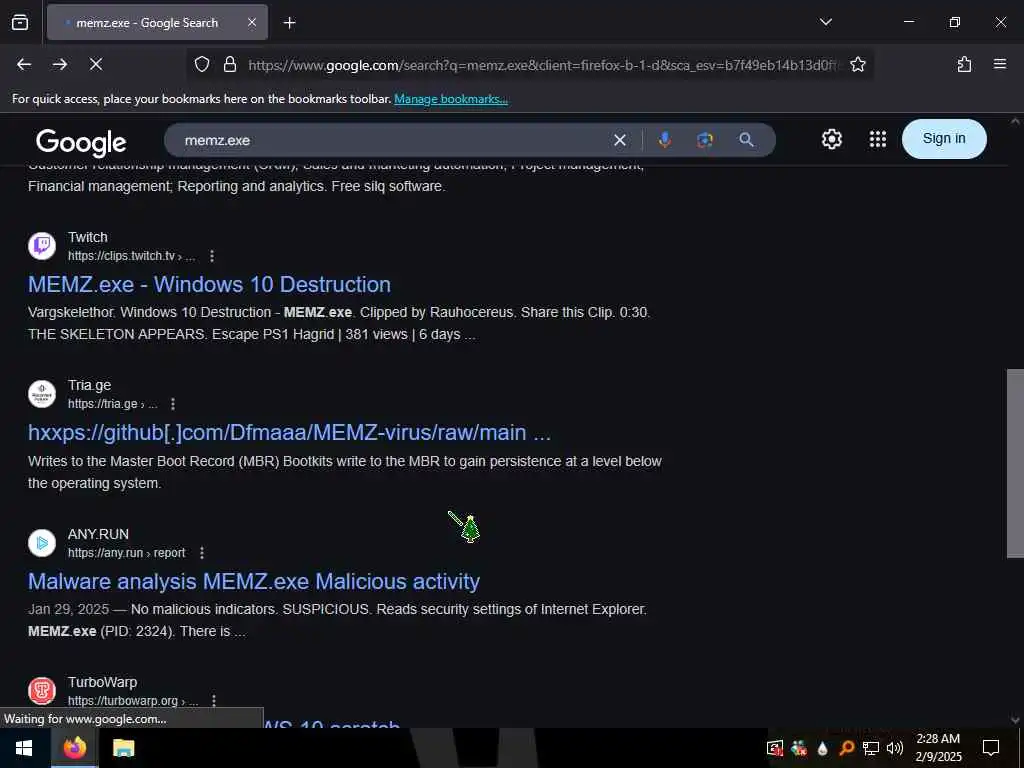Open Firefox View from the tab strip icon
This screenshot has width=1024, height=768.
(20, 22)
